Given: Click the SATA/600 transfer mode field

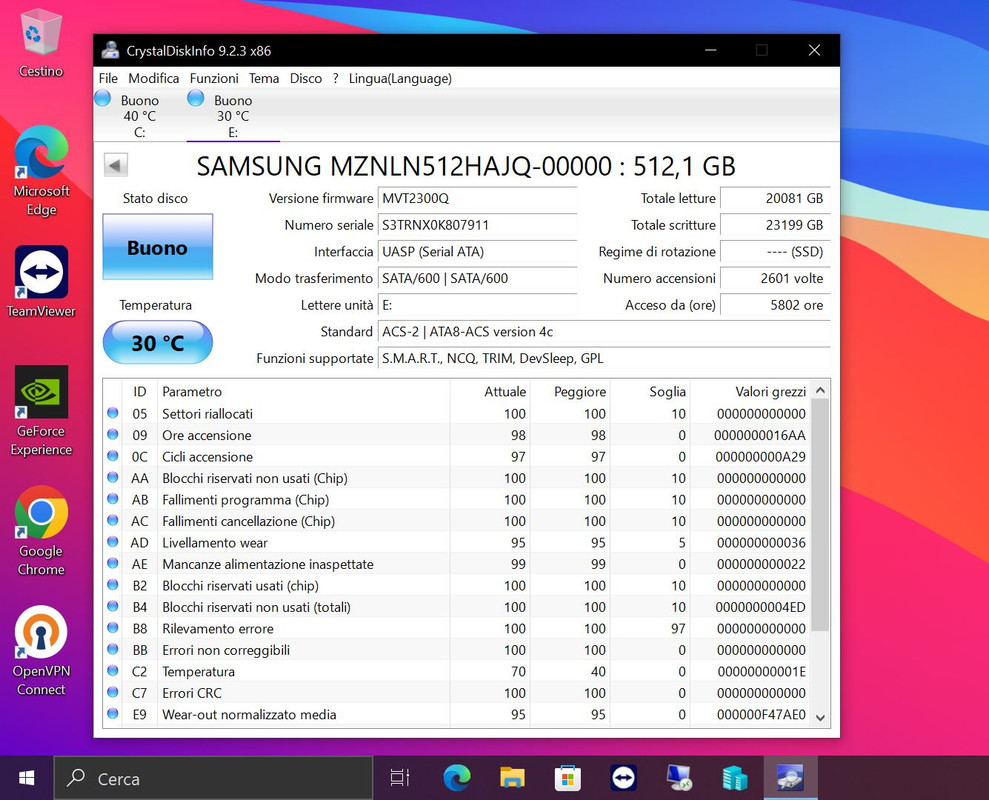Looking at the screenshot, I should point(477,278).
